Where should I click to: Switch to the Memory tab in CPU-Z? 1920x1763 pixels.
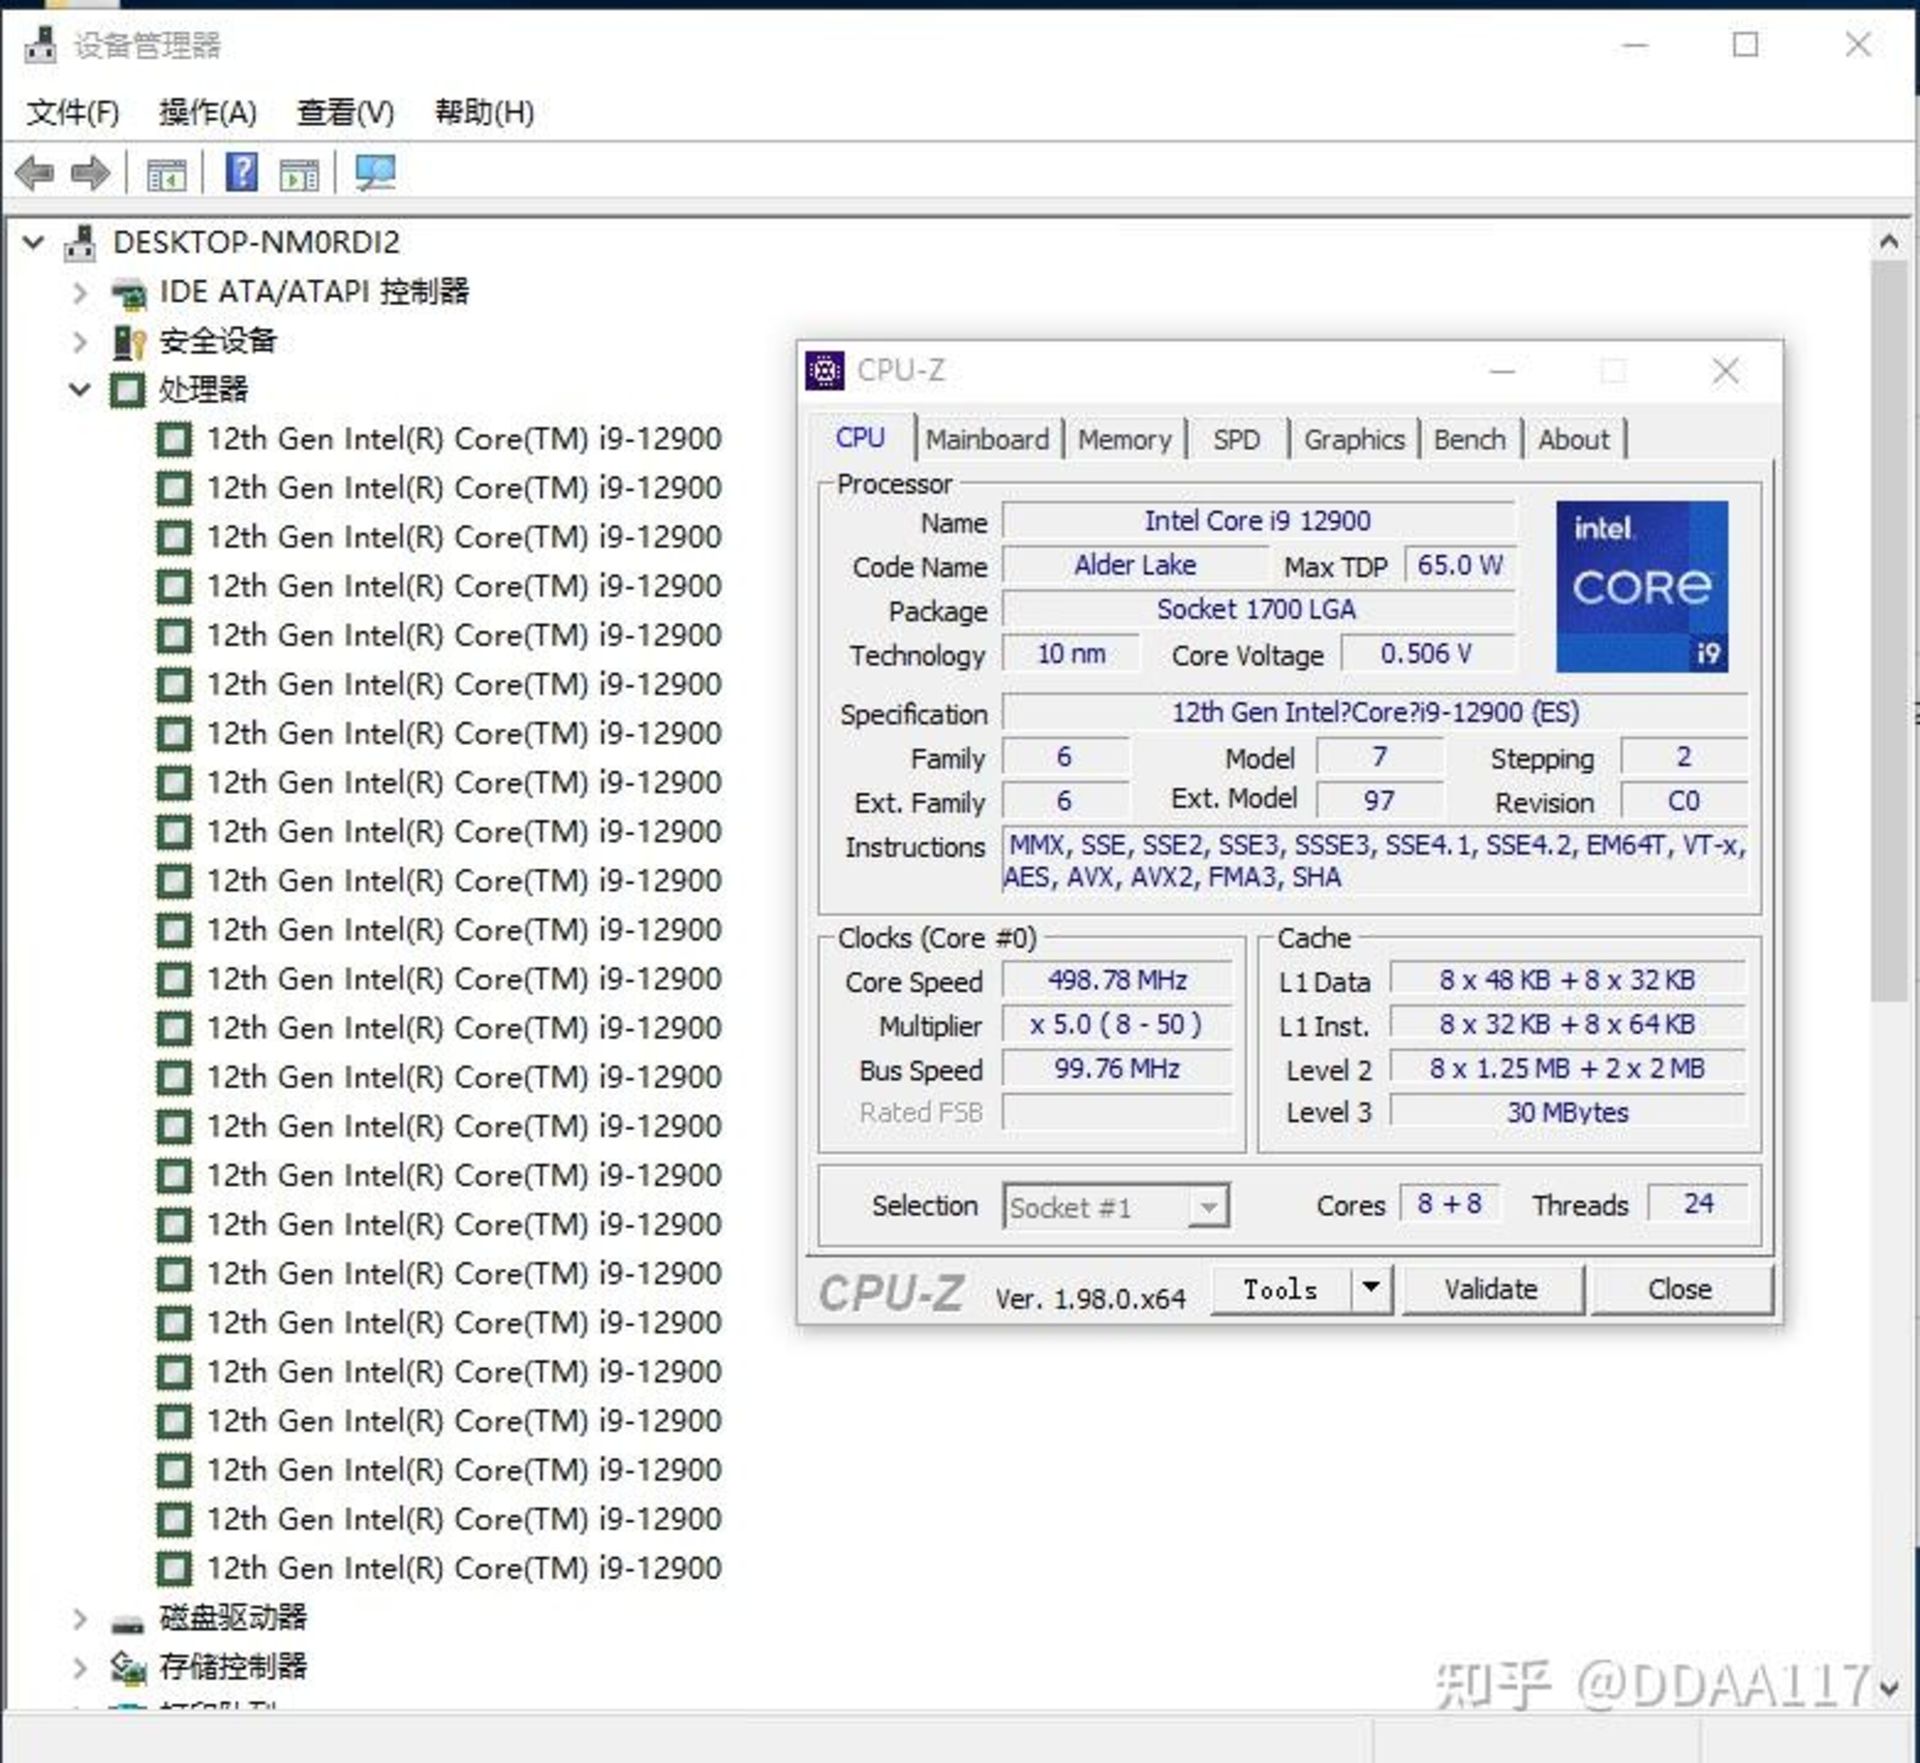pyautogui.click(x=1124, y=439)
